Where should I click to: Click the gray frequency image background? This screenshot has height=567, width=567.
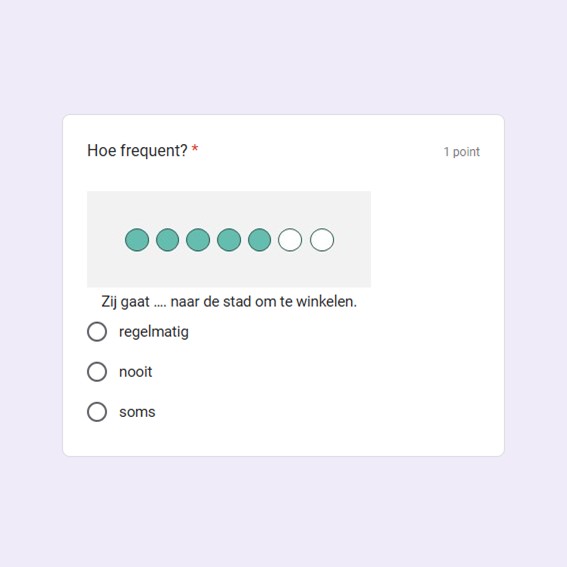point(229,268)
